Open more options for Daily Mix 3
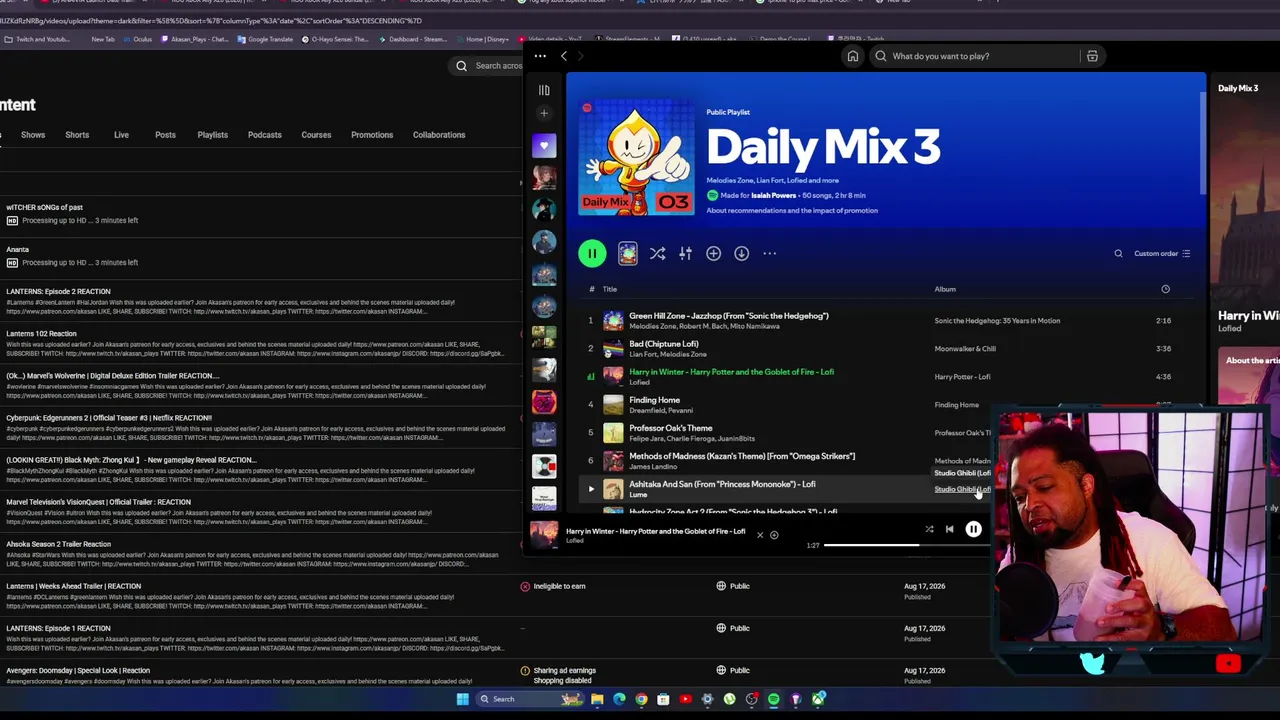Screen dimensions: 1280x720 [769, 254]
